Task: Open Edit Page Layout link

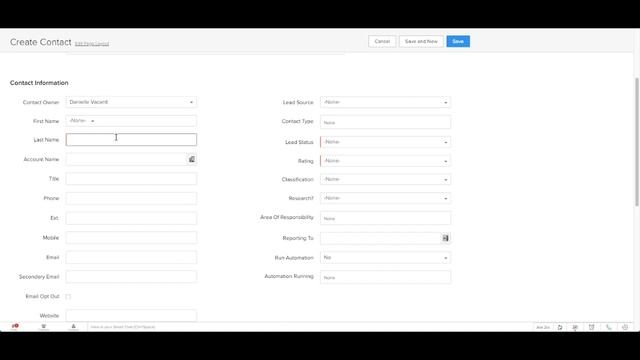Action: (x=92, y=44)
